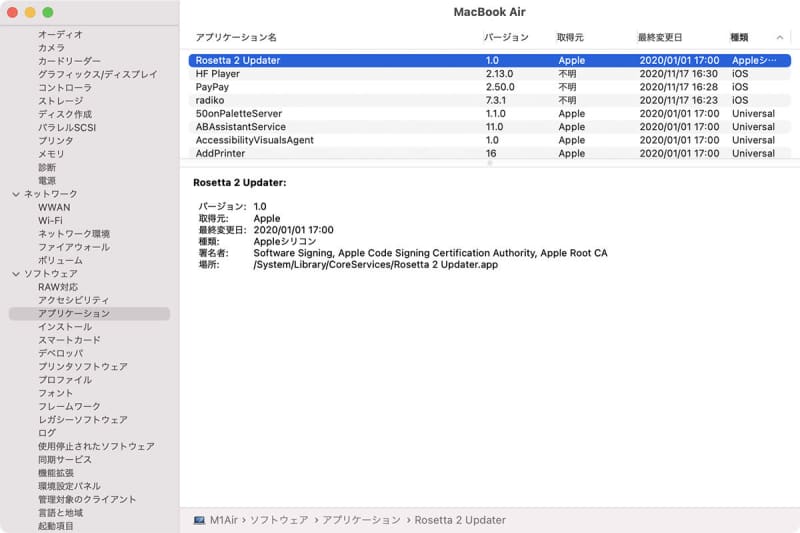The height and width of the screenshot is (533, 800).
Task: Open ログ in the sidebar
Action: 47,433
